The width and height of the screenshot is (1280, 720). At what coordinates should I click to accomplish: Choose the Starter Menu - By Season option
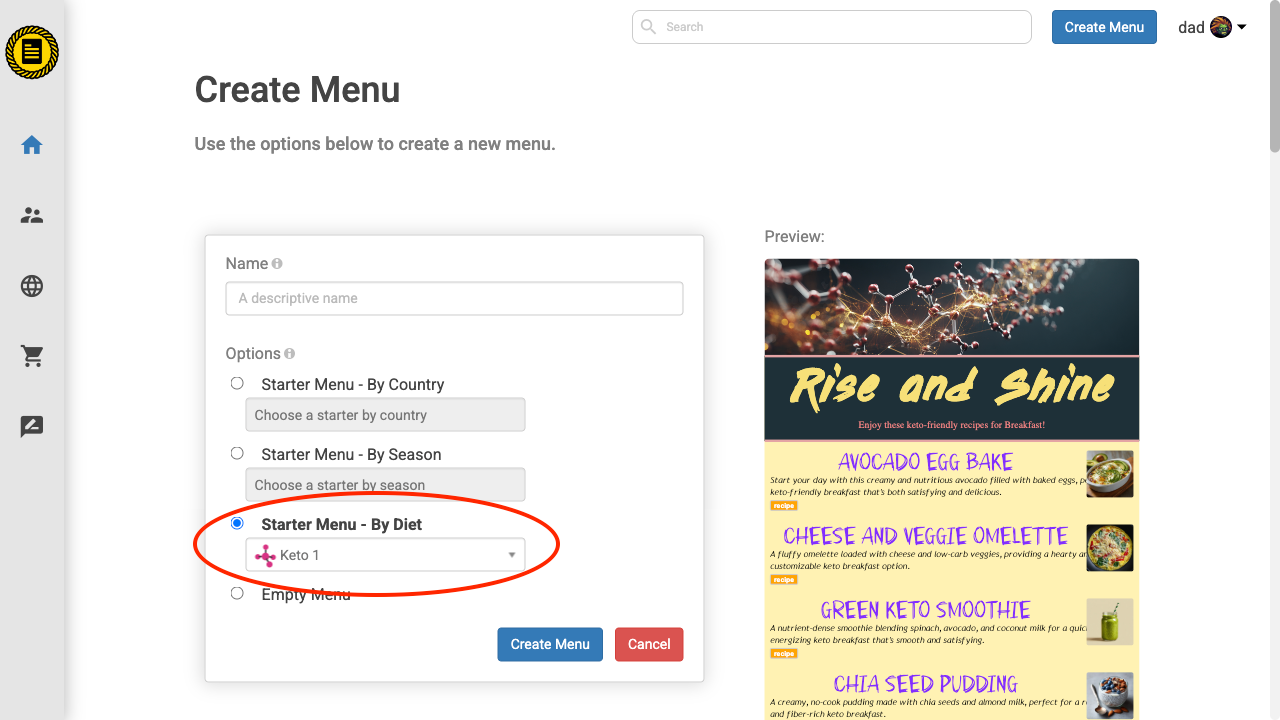tap(237, 453)
